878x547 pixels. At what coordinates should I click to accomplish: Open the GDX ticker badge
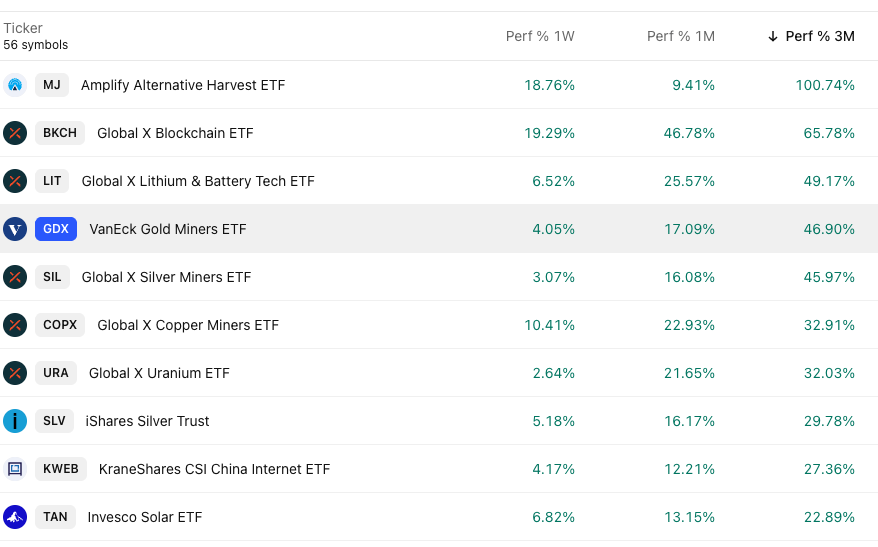pyautogui.click(x=56, y=229)
